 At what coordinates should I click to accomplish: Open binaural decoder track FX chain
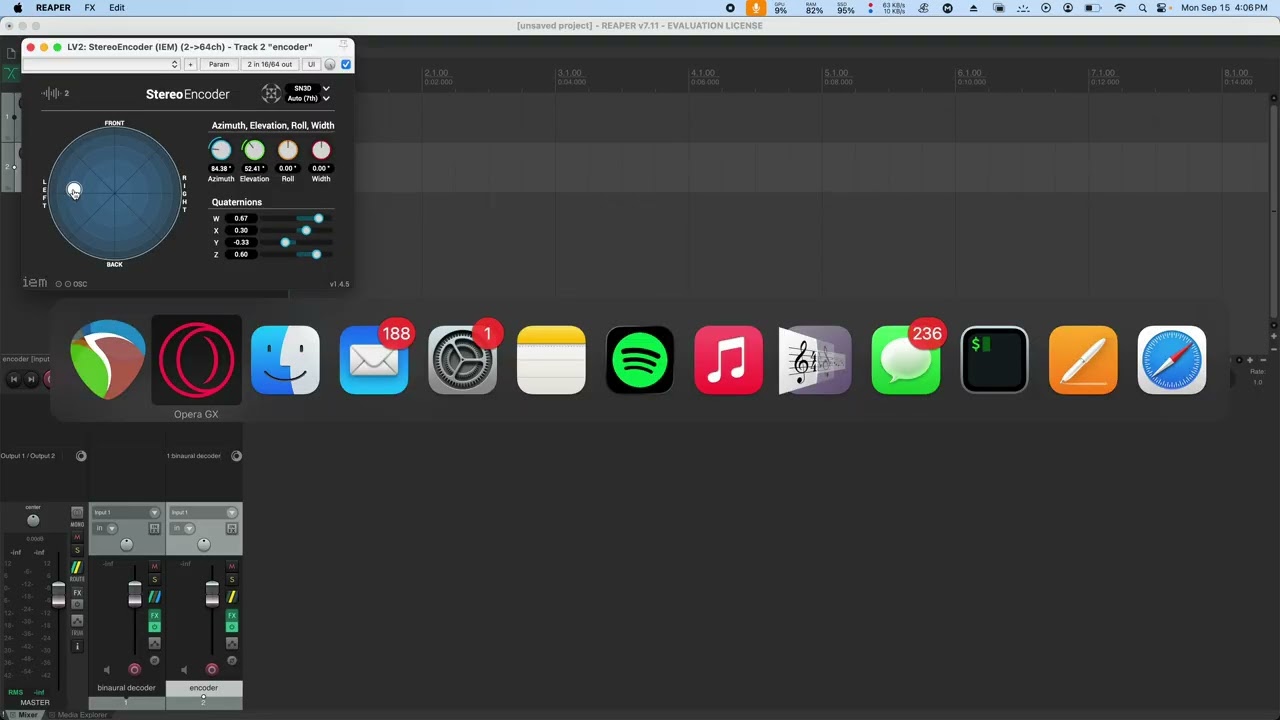click(x=155, y=615)
